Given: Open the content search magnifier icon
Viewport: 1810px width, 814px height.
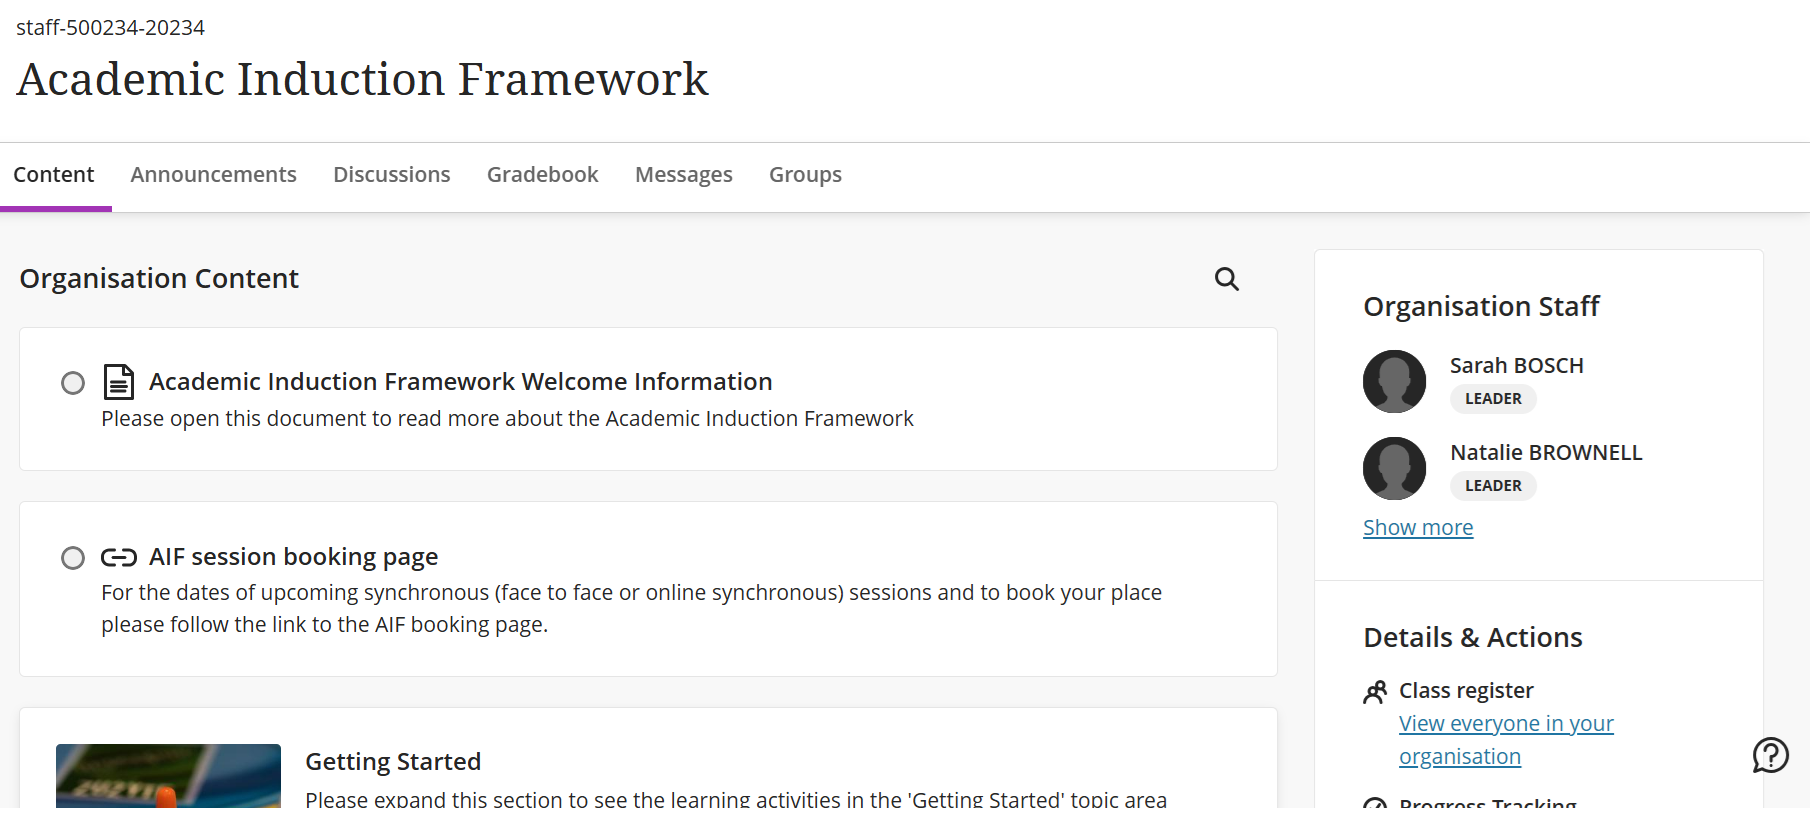Looking at the screenshot, I should click(x=1227, y=279).
